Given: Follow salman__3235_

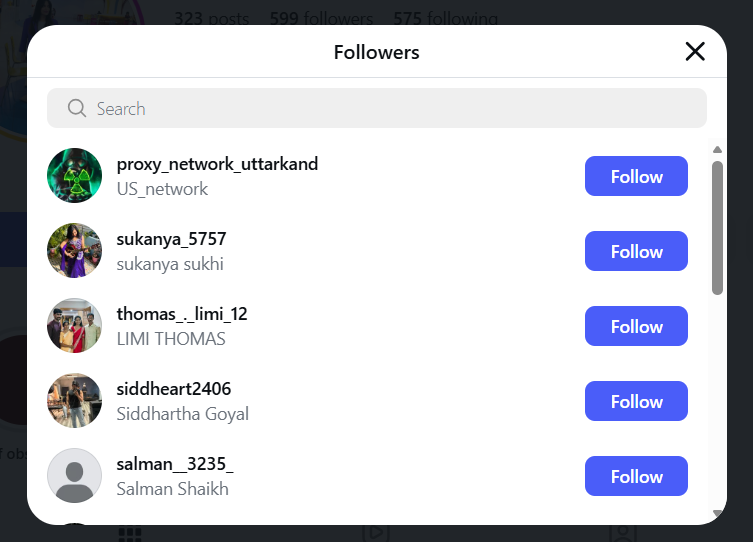Looking at the screenshot, I should (x=636, y=476).
